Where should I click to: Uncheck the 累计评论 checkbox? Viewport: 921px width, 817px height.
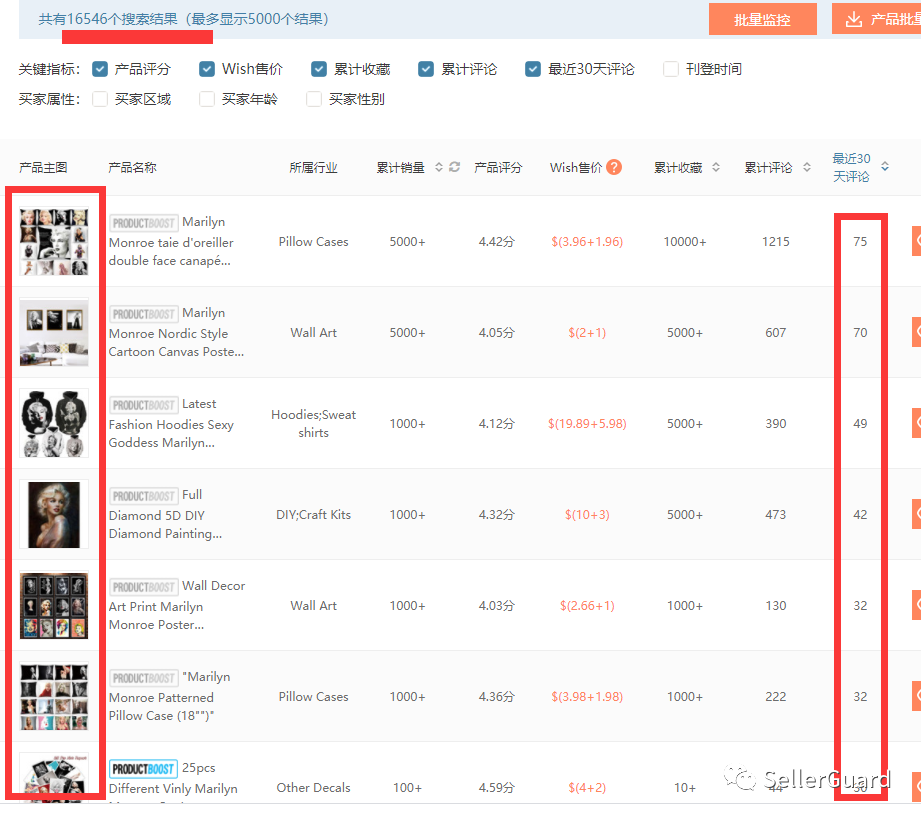[x=426, y=69]
